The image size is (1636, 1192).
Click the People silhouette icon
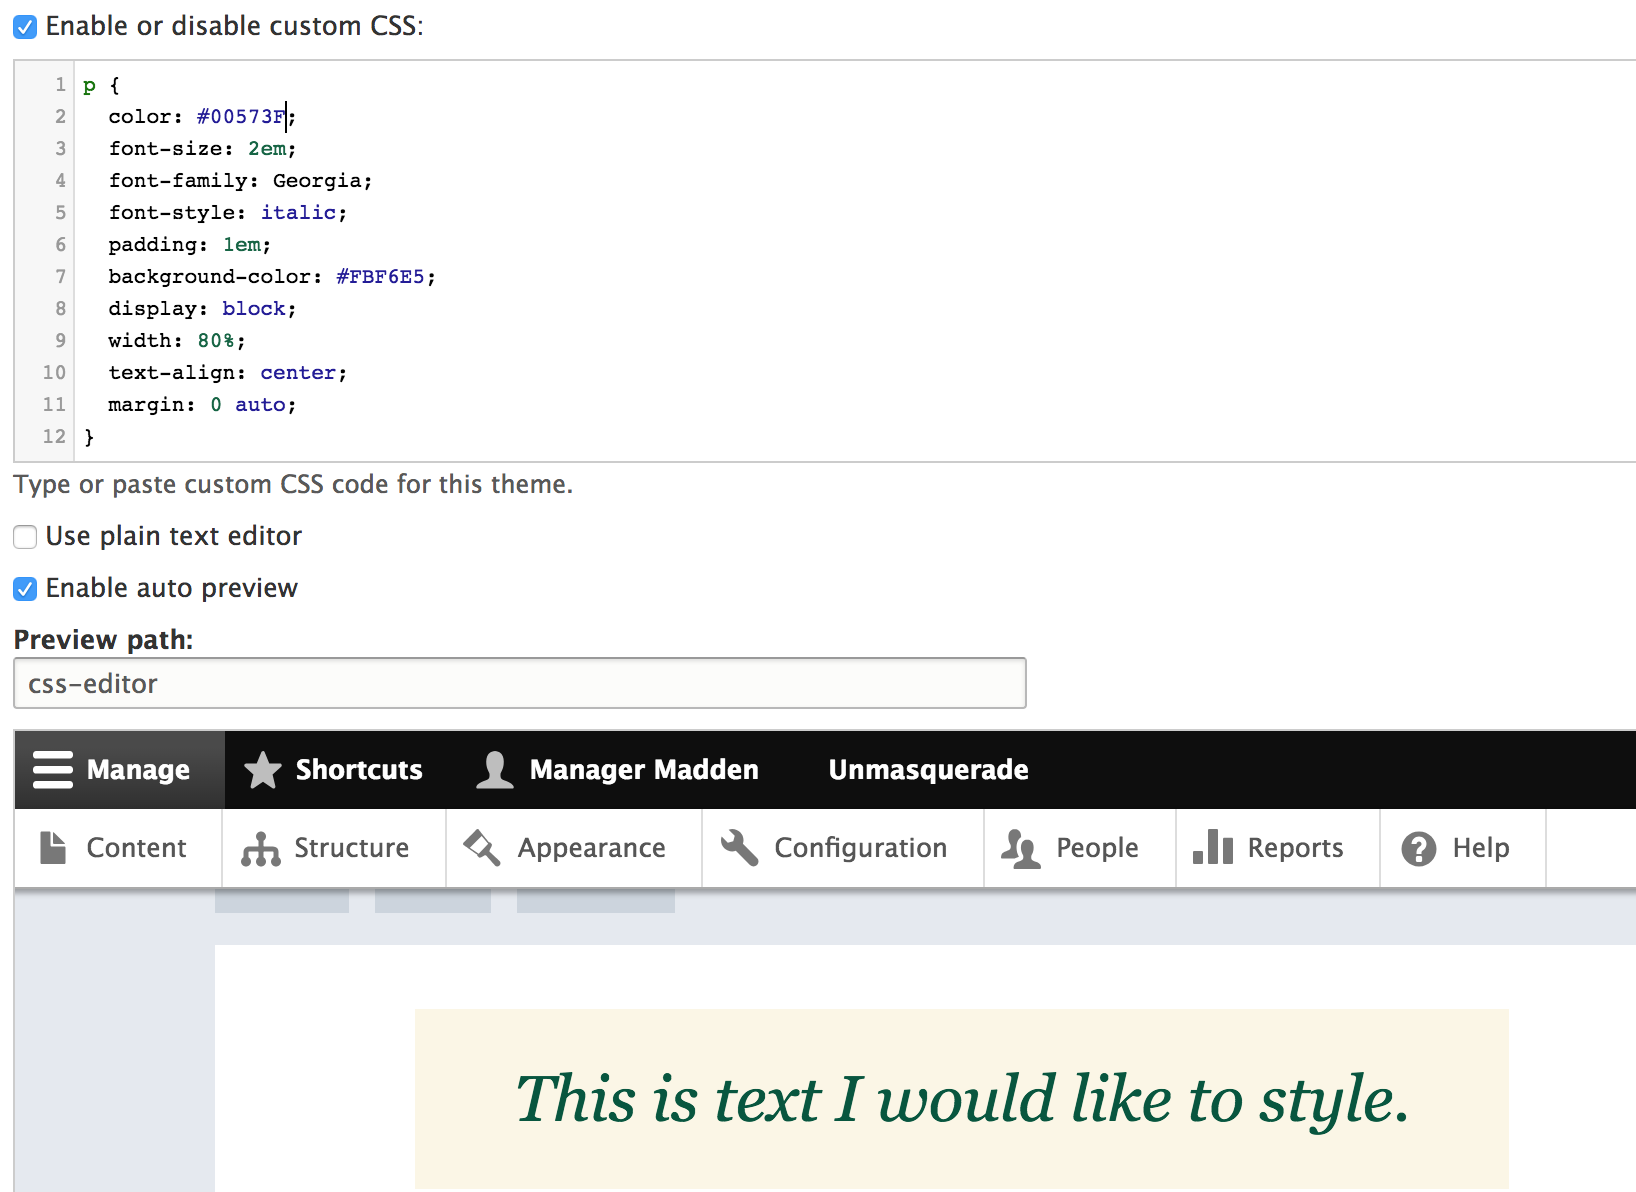1021,849
